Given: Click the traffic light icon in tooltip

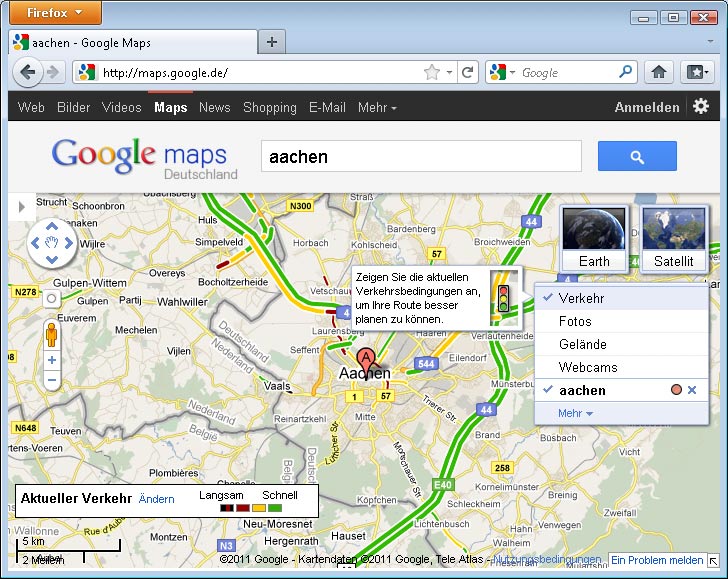Looking at the screenshot, I should (503, 298).
